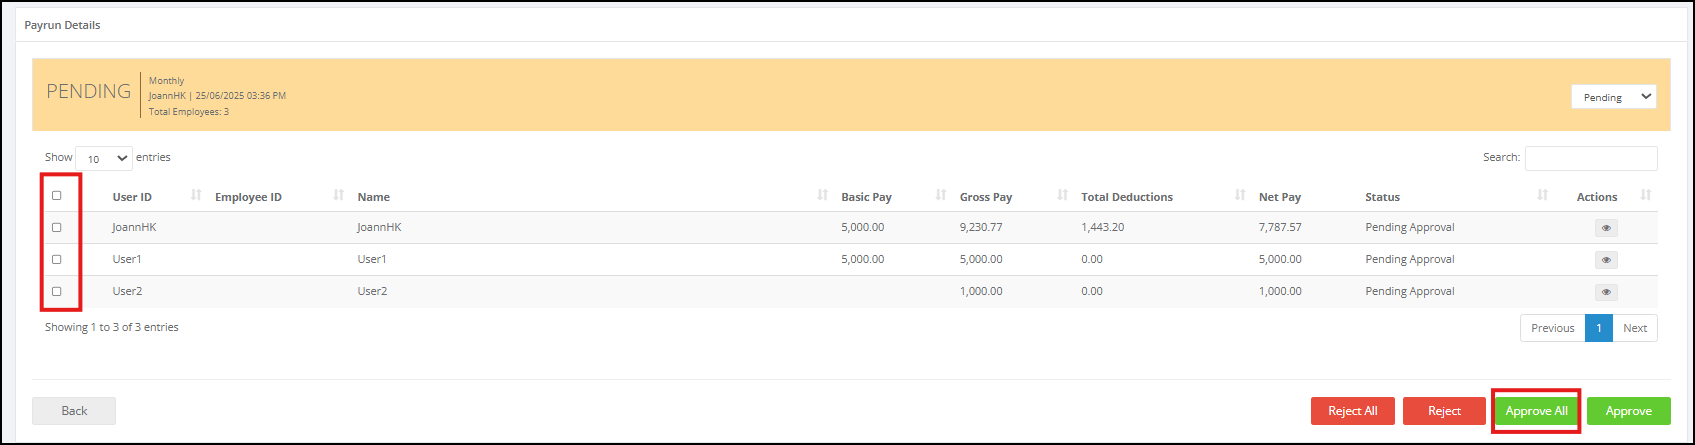Screen dimensions: 1695x445
Task: Focus the table Search field
Action: 1591,158
